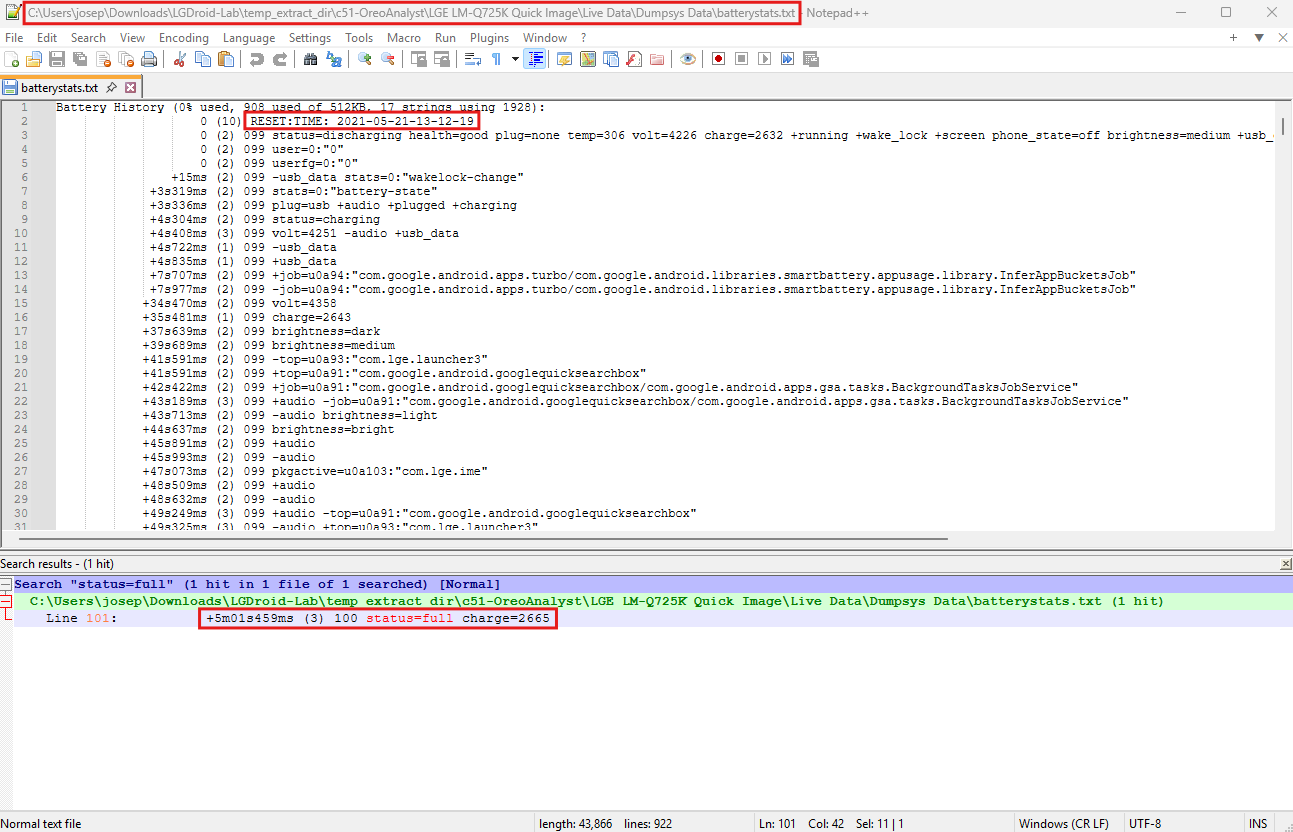Close the batterystats.txt tab
The image size is (1293, 832).
pos(130,88)
